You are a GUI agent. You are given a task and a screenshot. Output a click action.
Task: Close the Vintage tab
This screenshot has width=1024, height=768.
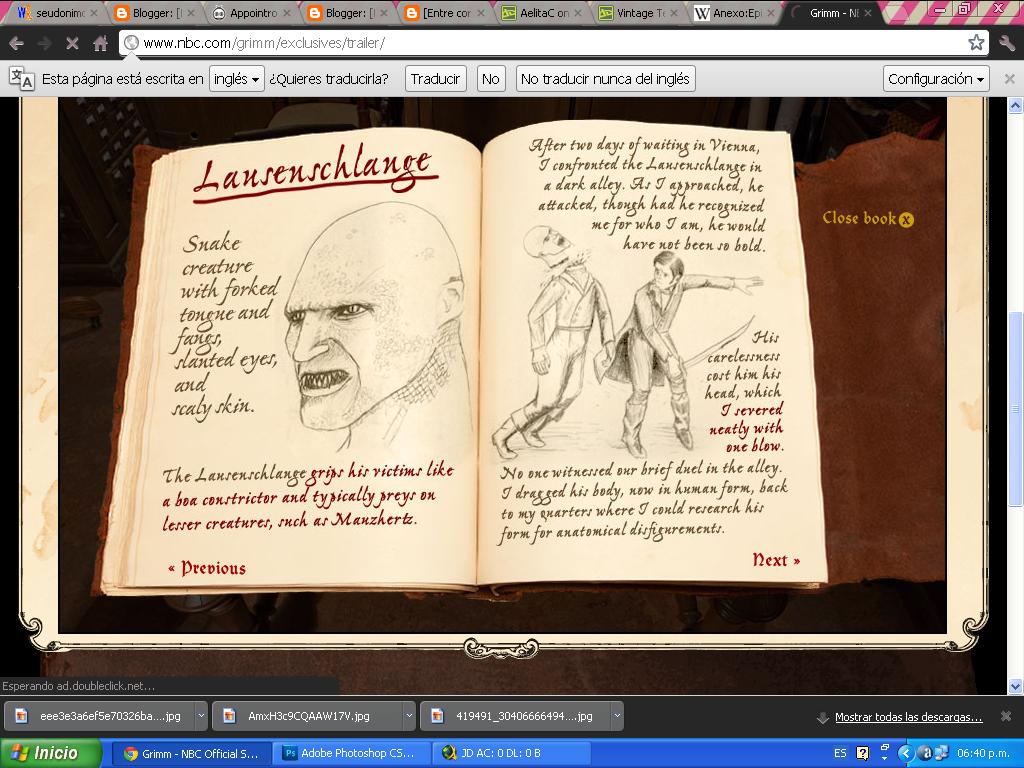pyautogui.click(x=674, y=13)
